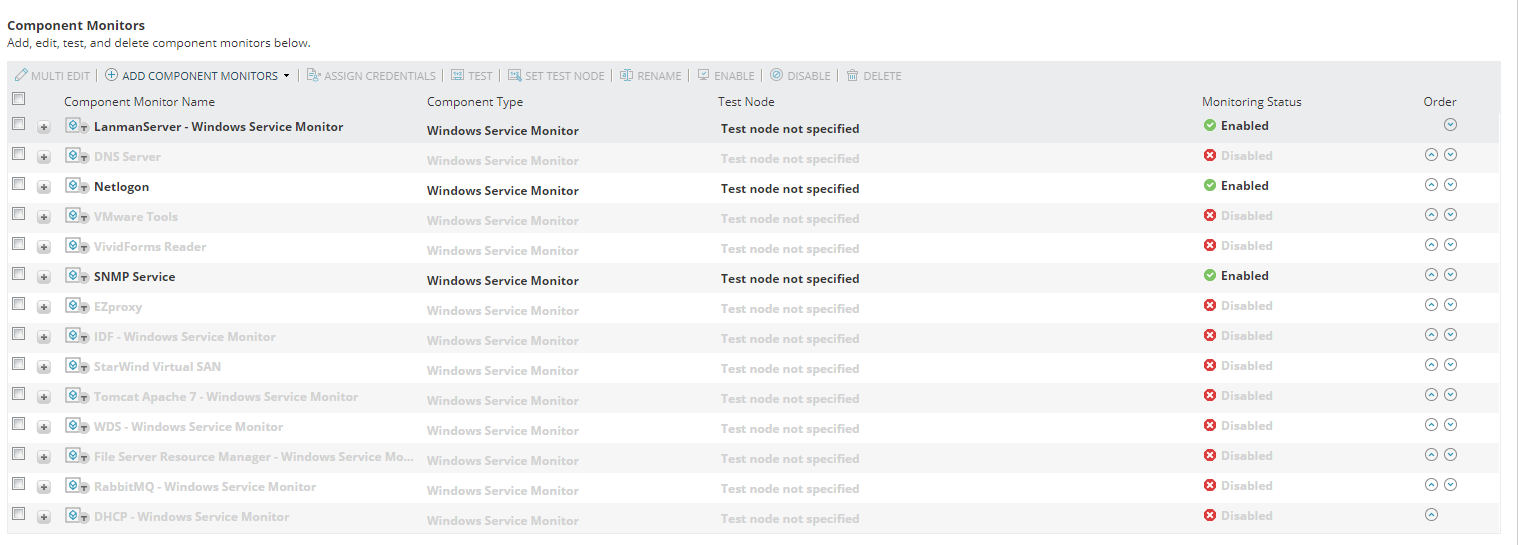The height and width of the screenshot is (545, 1533).
Task: Click the Component Type column header
Action: coord(475,102)
